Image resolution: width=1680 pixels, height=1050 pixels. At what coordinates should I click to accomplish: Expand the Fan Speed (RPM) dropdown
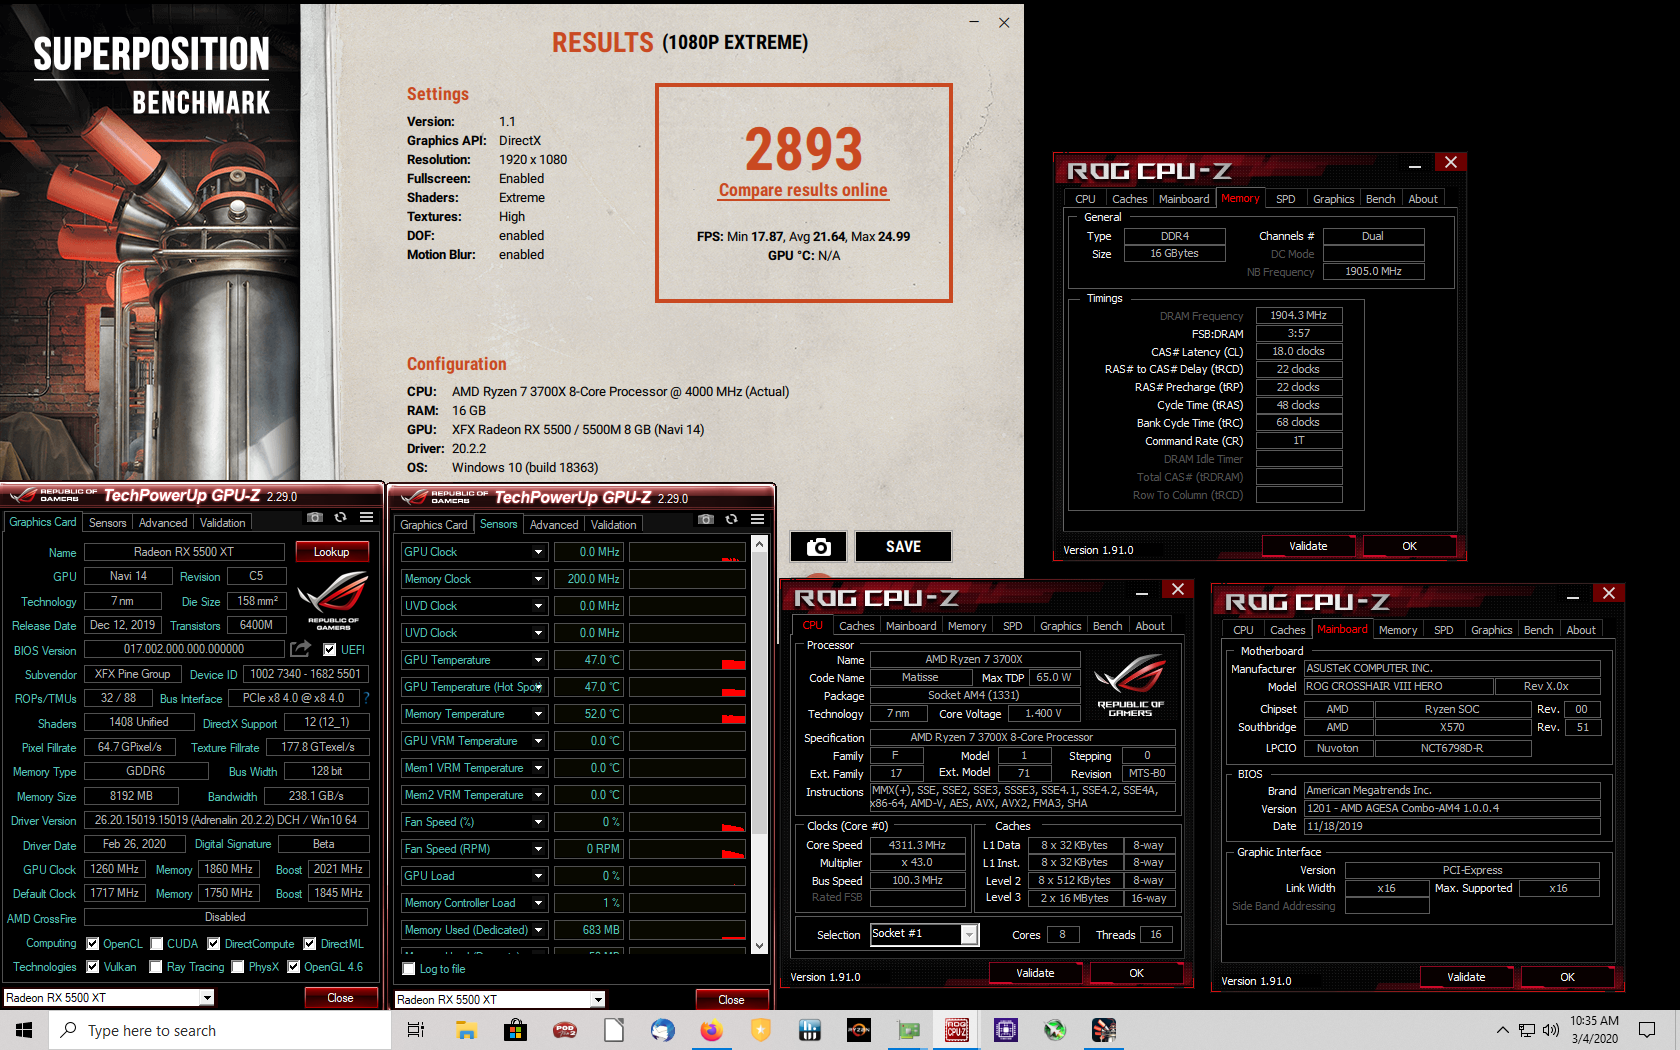538,849
